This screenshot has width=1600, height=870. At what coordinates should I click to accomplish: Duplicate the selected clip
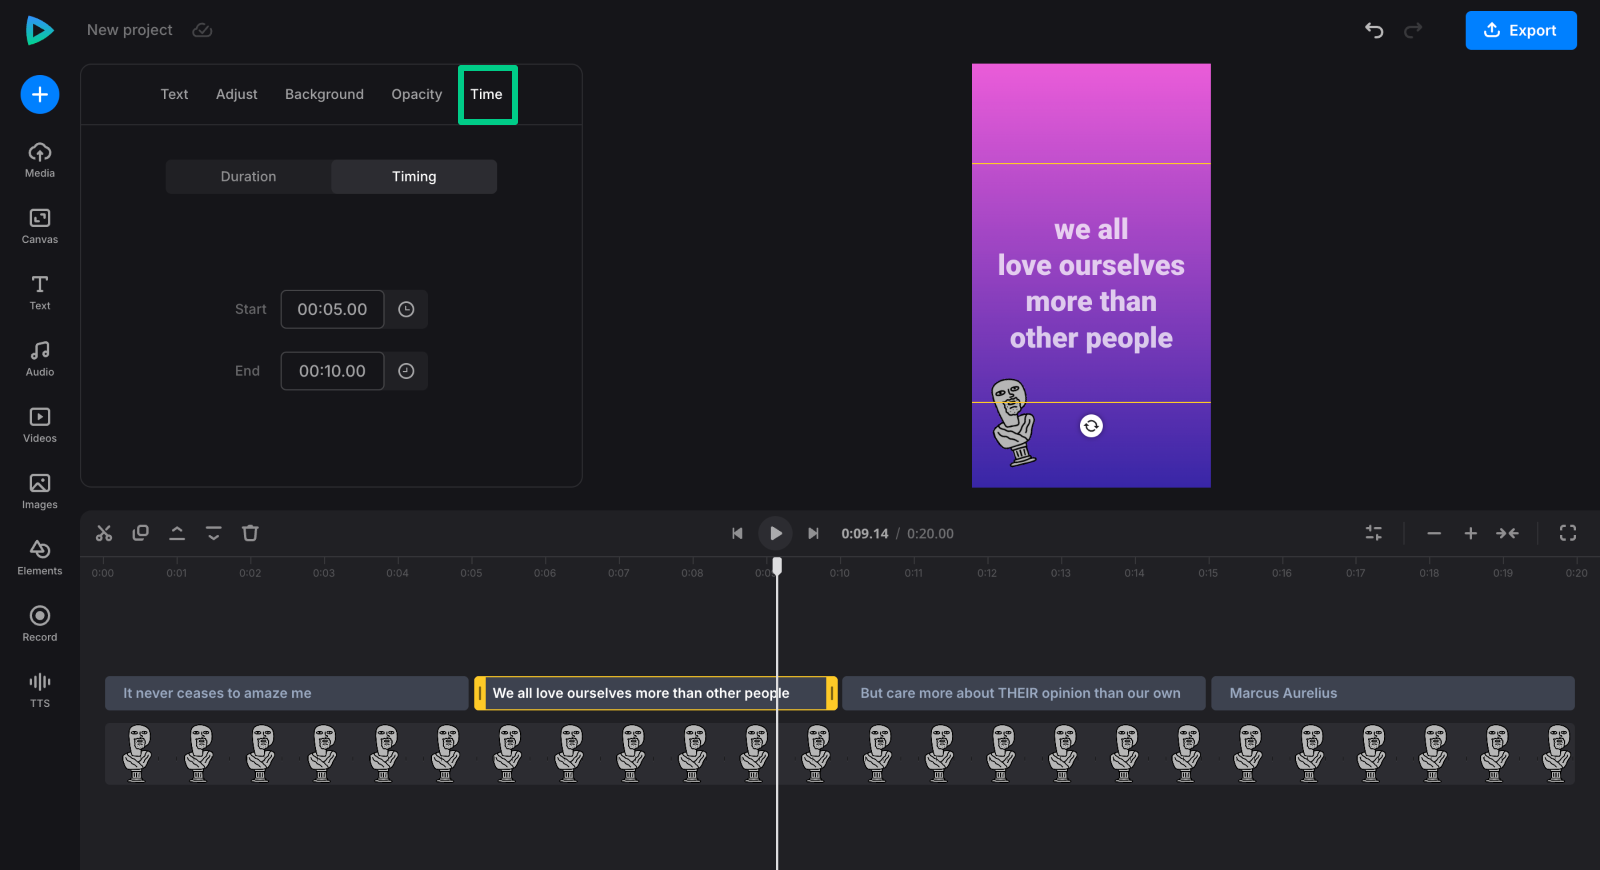(141, 533)
